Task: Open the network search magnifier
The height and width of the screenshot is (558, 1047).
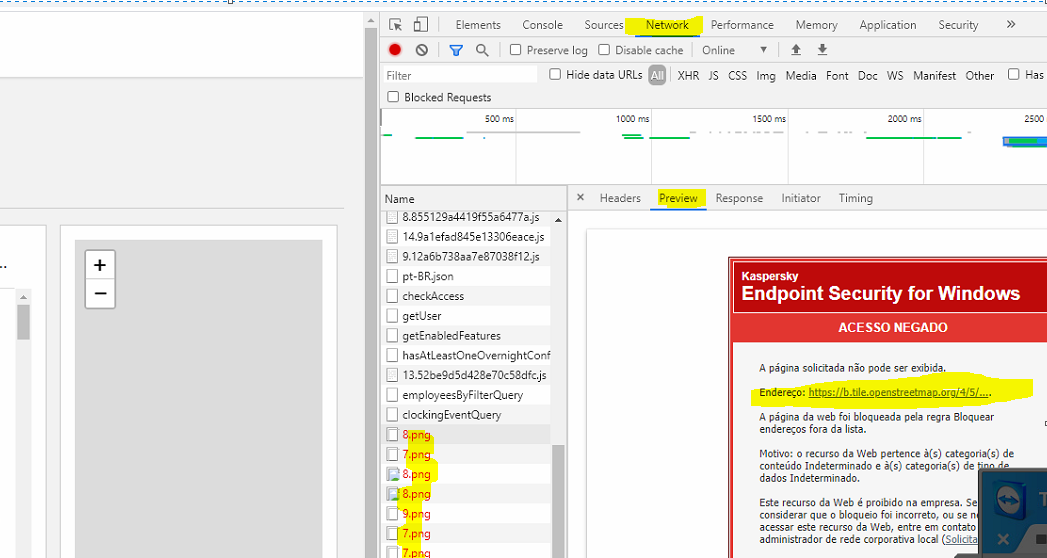Action: click(x=482, y=50)
